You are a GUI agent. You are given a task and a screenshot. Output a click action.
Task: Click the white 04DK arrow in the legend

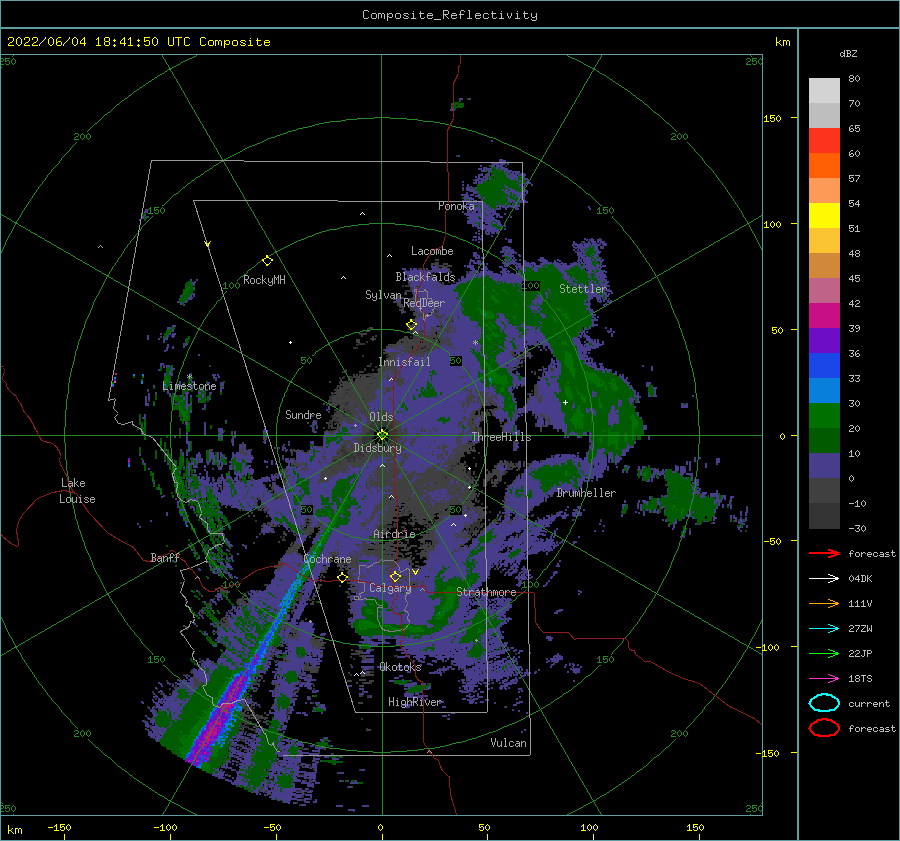(x=824, y=578)
